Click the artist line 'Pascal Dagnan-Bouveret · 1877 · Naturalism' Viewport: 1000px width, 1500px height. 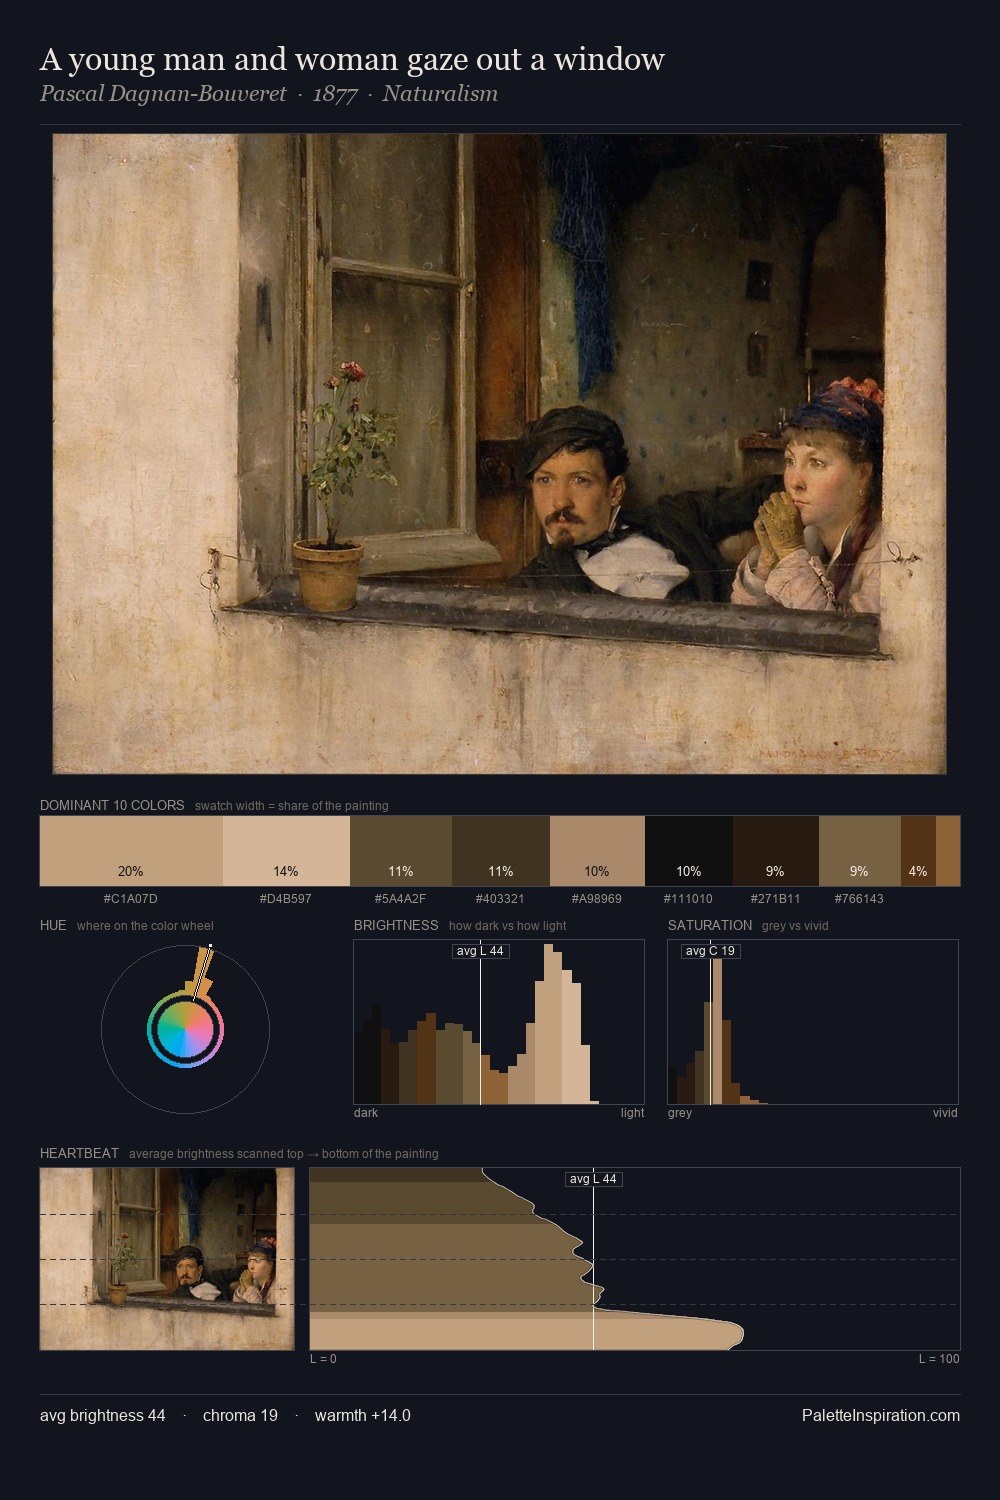(x=269, y=94)
